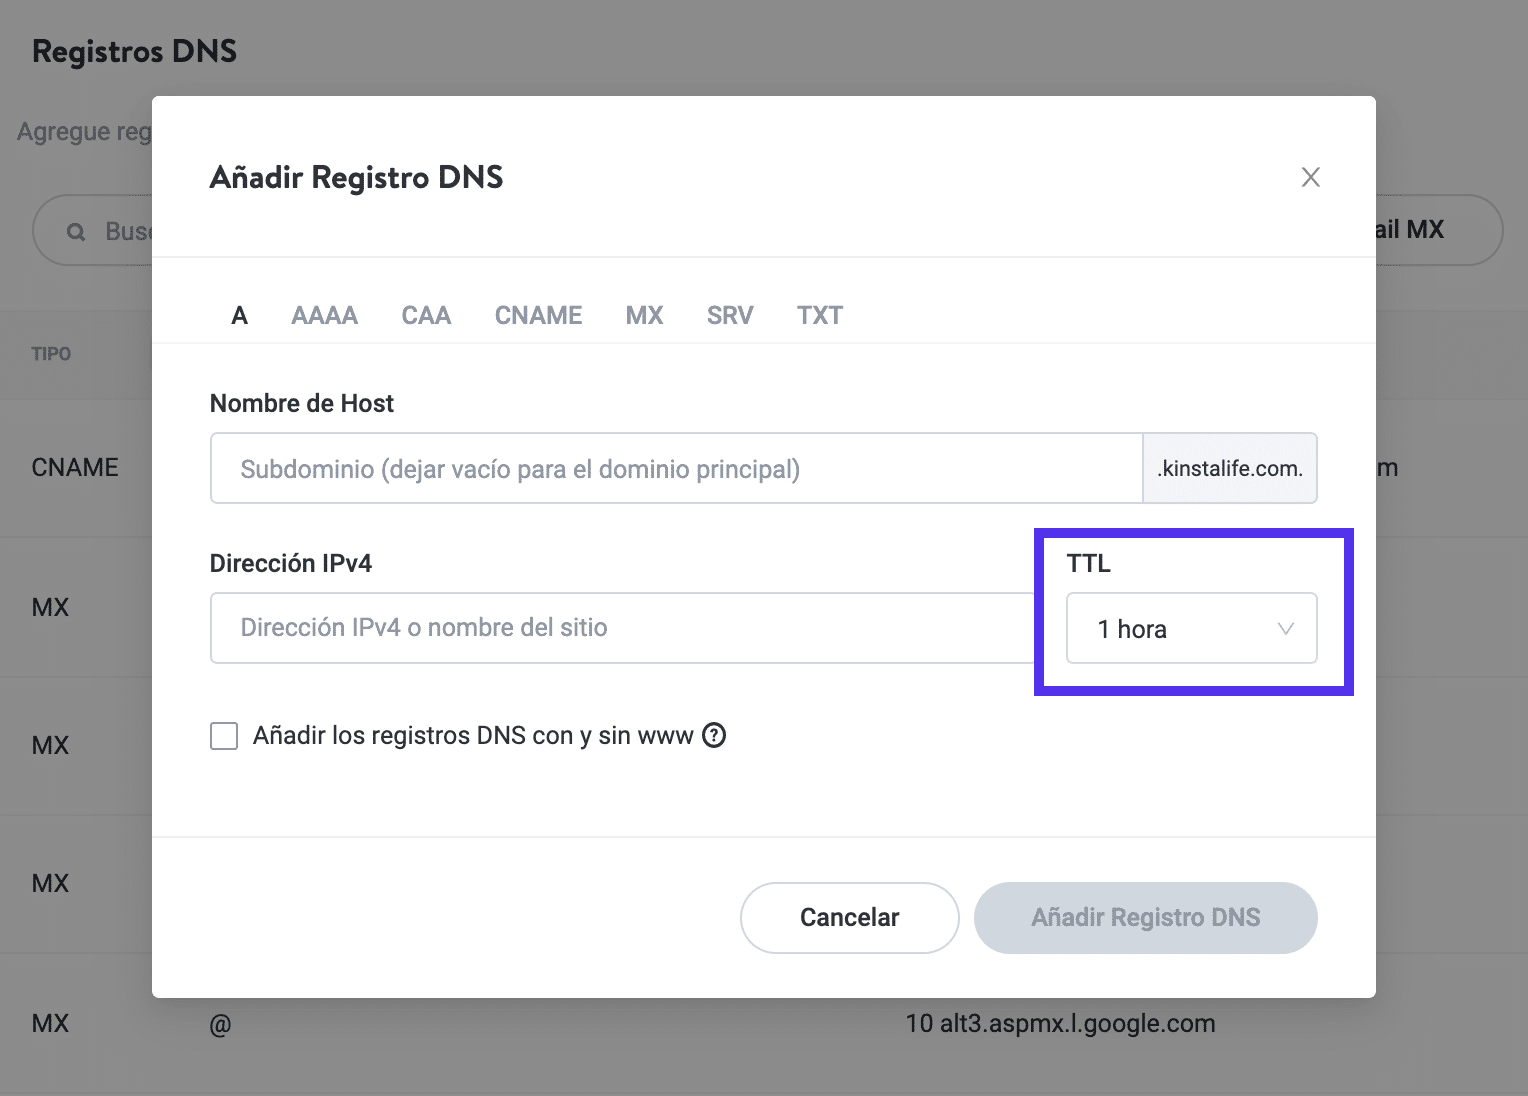The height and width of the screenshot is (1096, 1528).
Task: Check 'Añadir los registros DNS con y sin www'
Action: tap(224, 737)
